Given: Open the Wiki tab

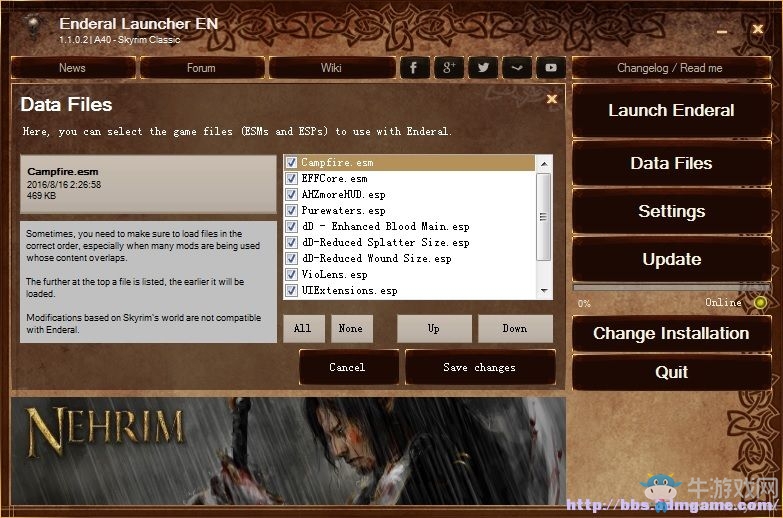Looking at the screenshot, I should point(332,68).
